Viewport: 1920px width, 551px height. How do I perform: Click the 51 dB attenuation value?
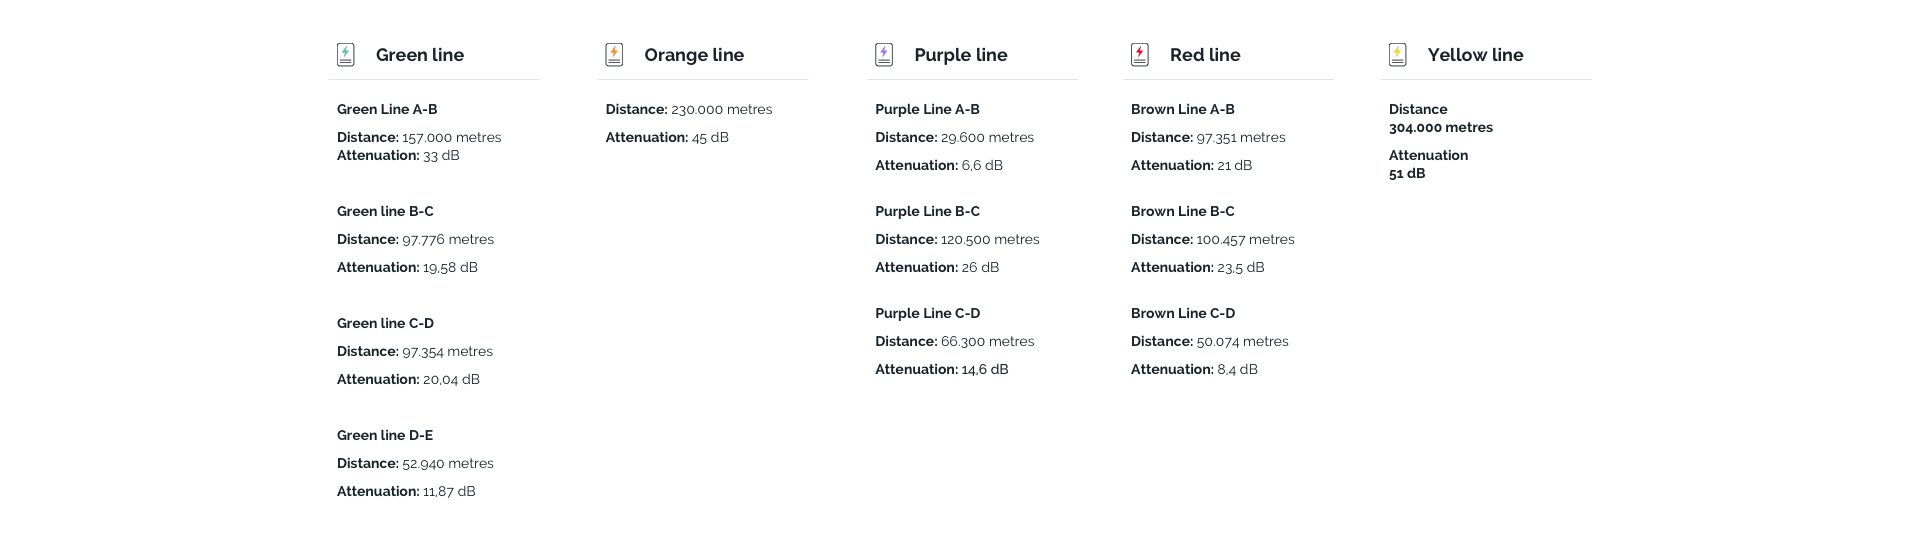point(1407,173)
